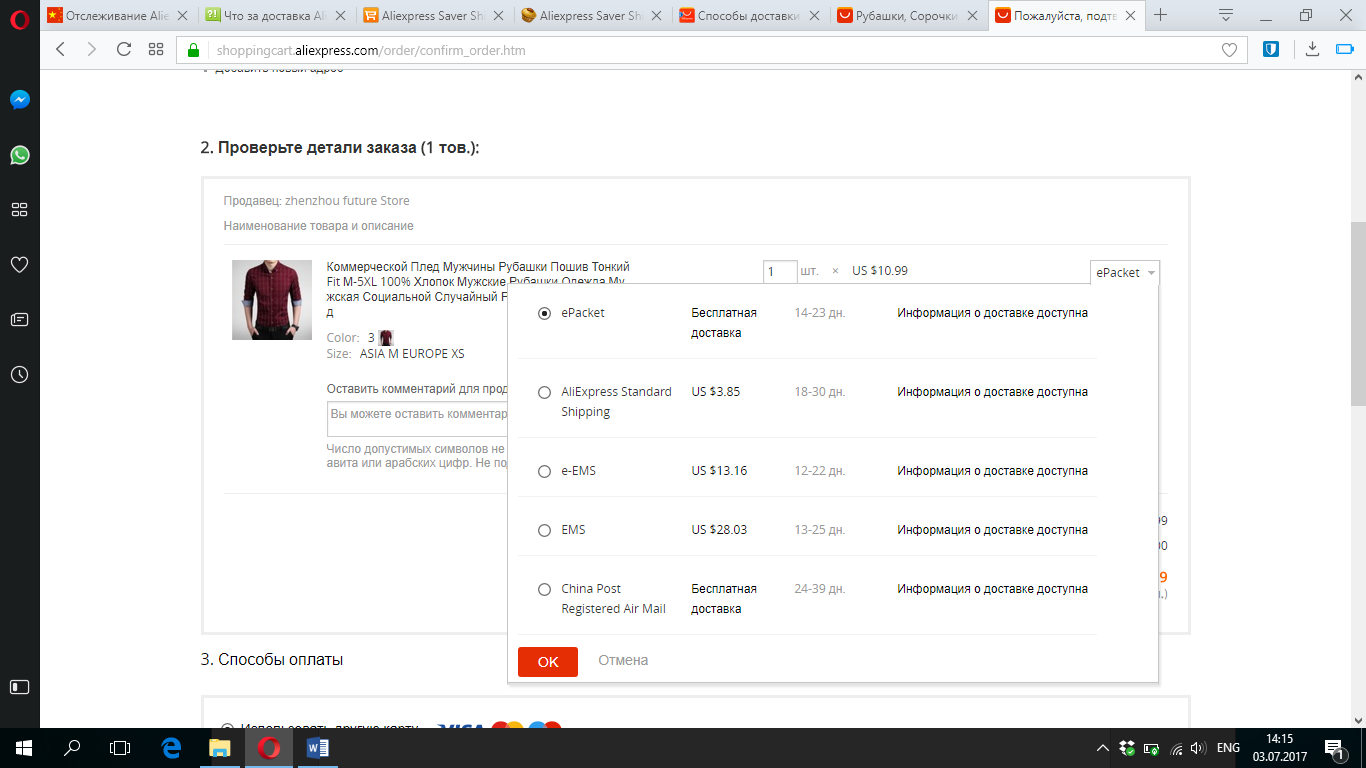Open a new tab with plus
This screenshot has width=1366, height=768.
(x=1160, y=15)
